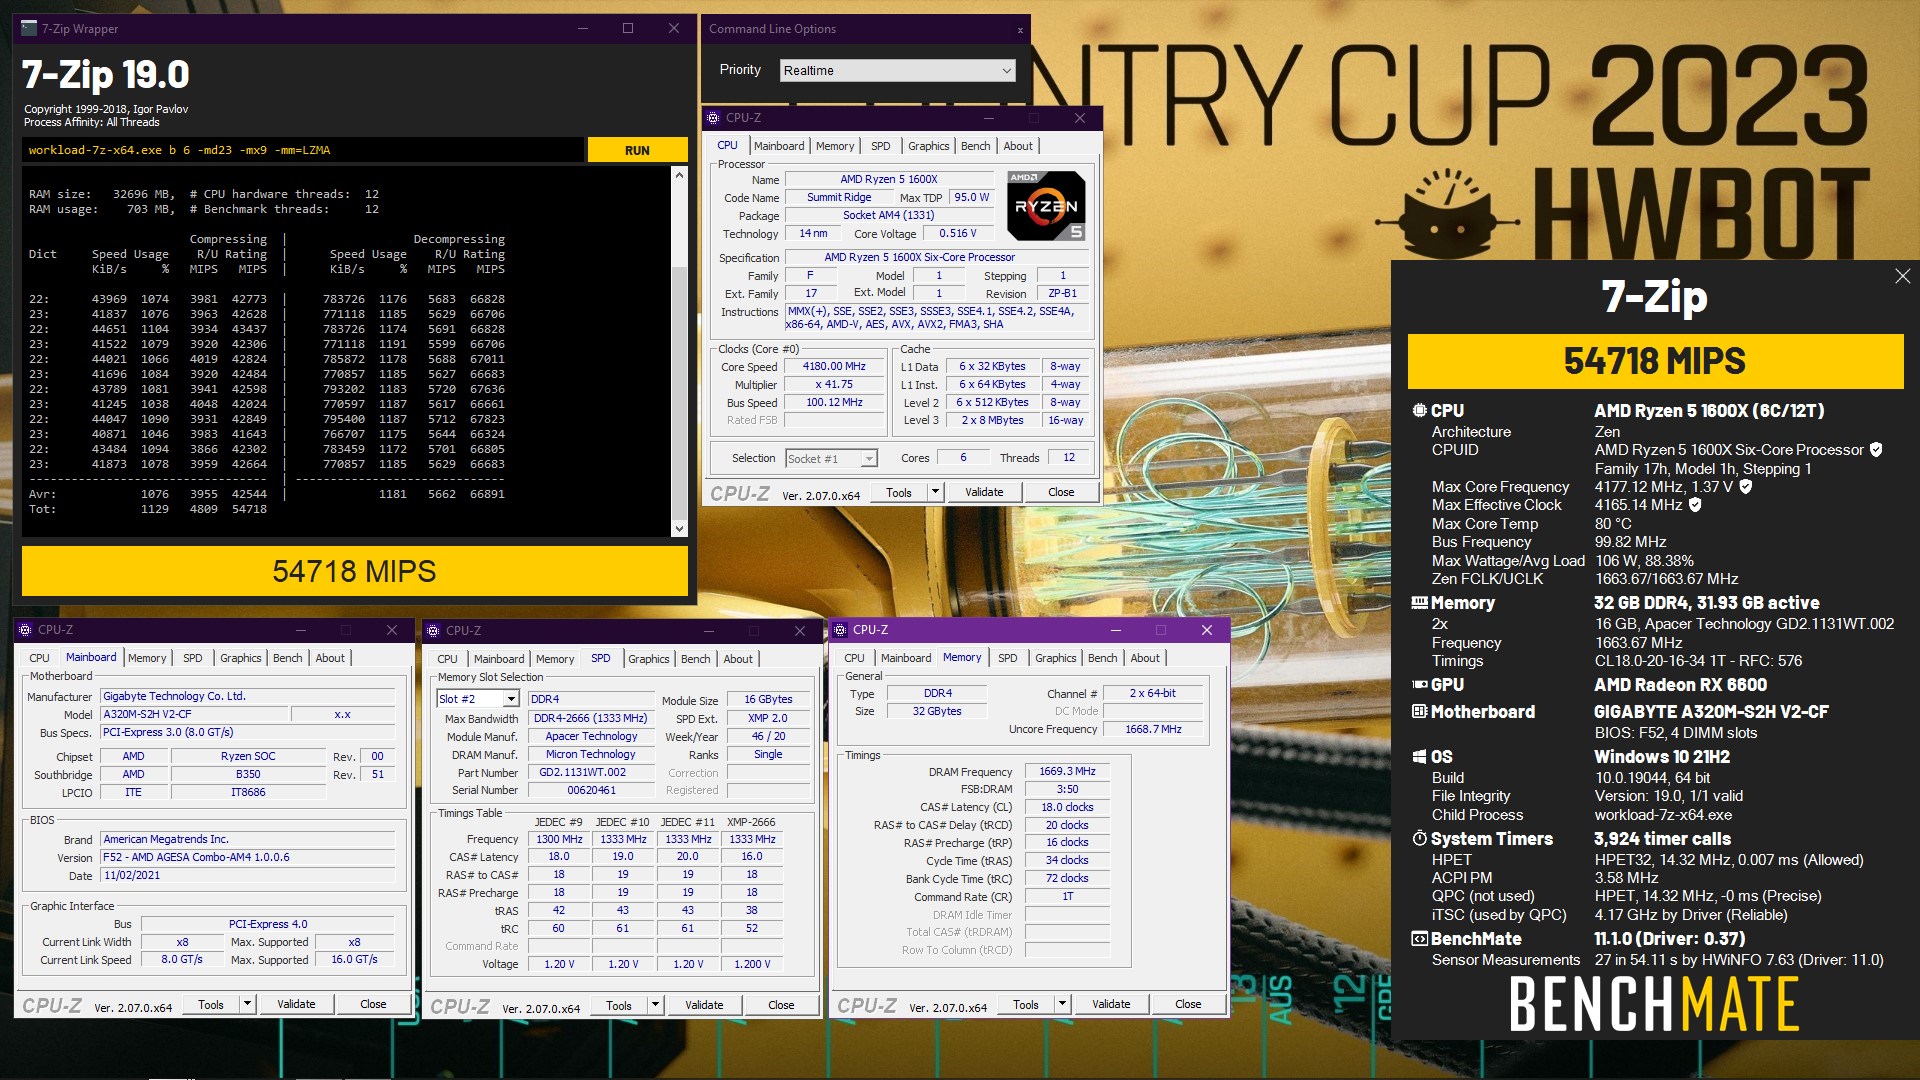Screen dimensions: 1920x1080
Task: Open the Slot #2 dropdown in SPD window
Action: pos(478,699)
